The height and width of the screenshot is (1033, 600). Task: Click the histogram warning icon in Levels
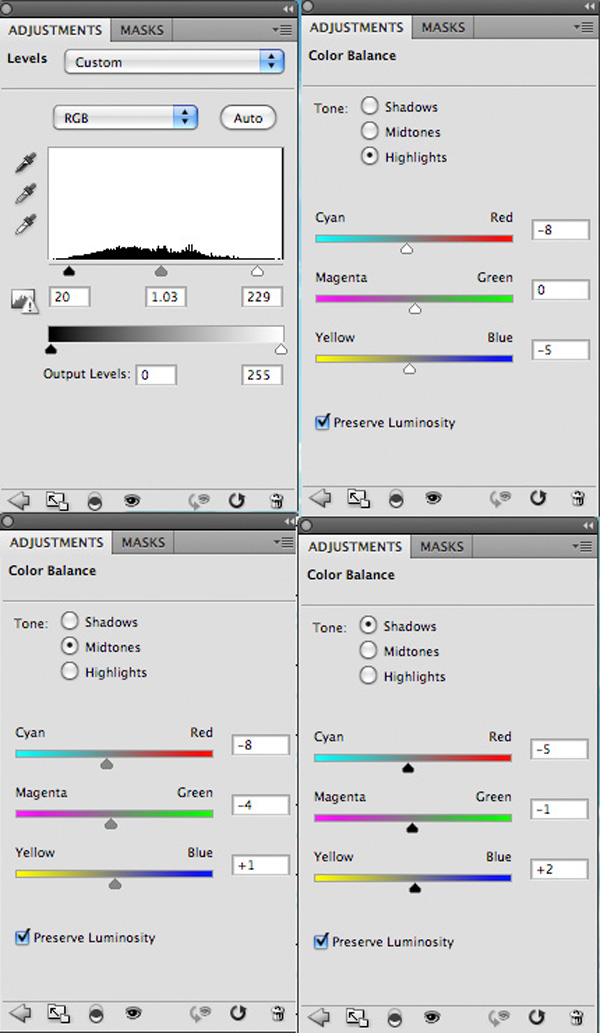coord(25,300)
